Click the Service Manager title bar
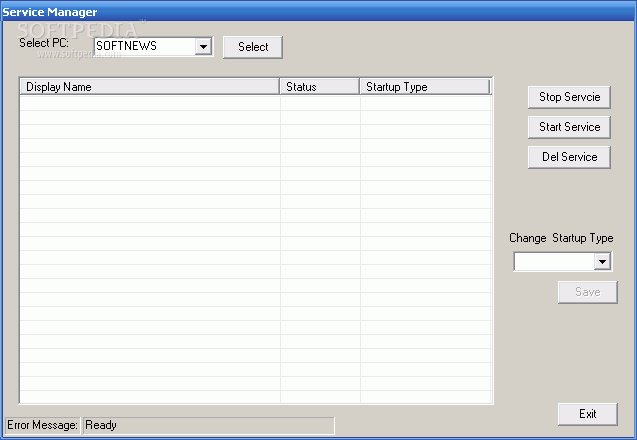Viewport: 637px width, 440px height. 318,12
